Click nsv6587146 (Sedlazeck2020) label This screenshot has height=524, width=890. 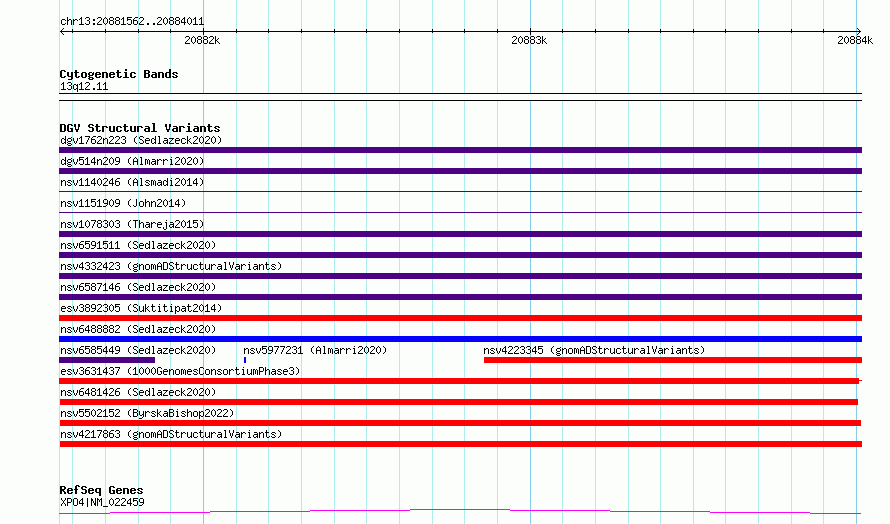coord(138,287)
